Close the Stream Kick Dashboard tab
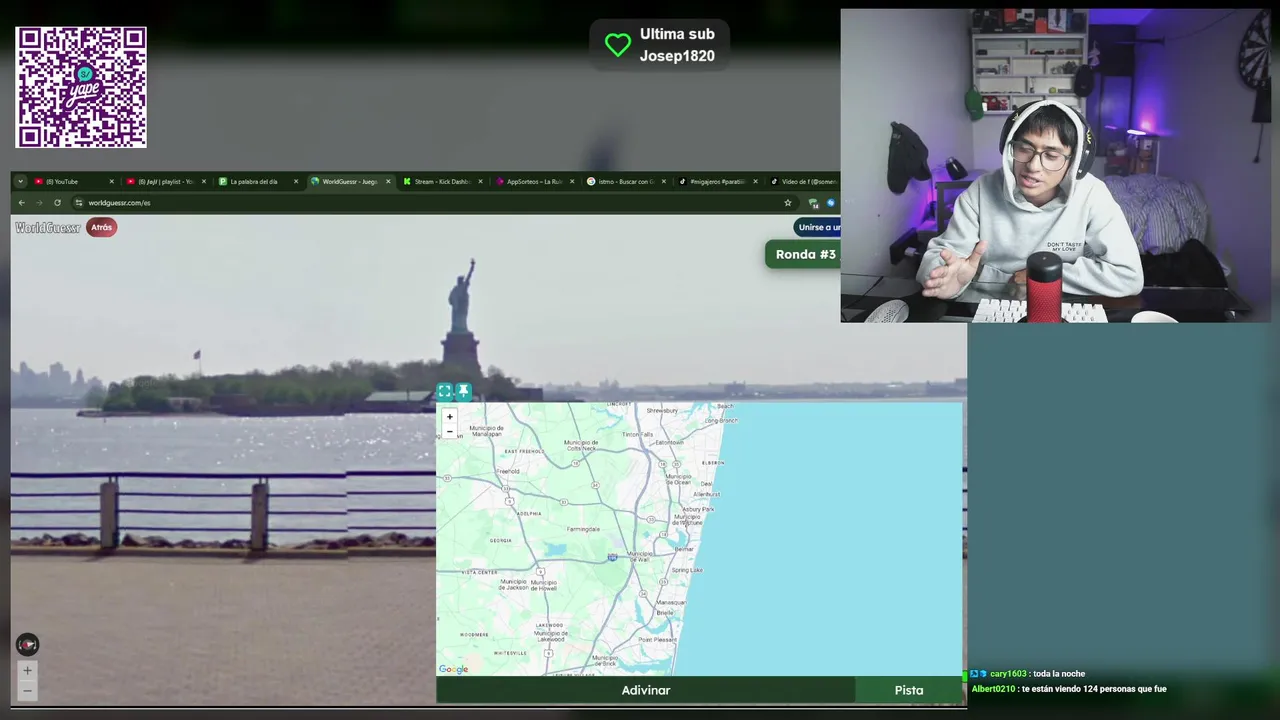Screen dimensions: 1280x720 480,182
